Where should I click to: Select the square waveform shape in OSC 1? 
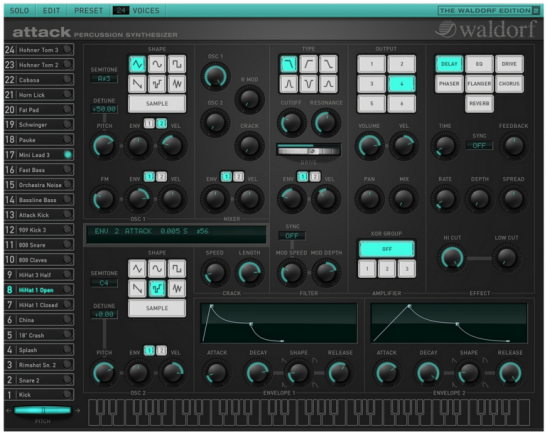tap(177, 64)
